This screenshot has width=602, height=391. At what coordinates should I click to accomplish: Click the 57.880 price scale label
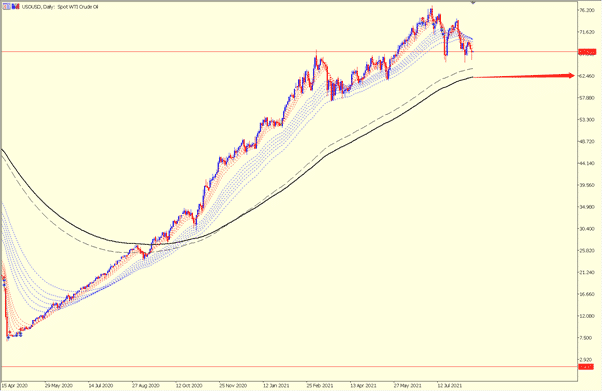tap(587, 98)
